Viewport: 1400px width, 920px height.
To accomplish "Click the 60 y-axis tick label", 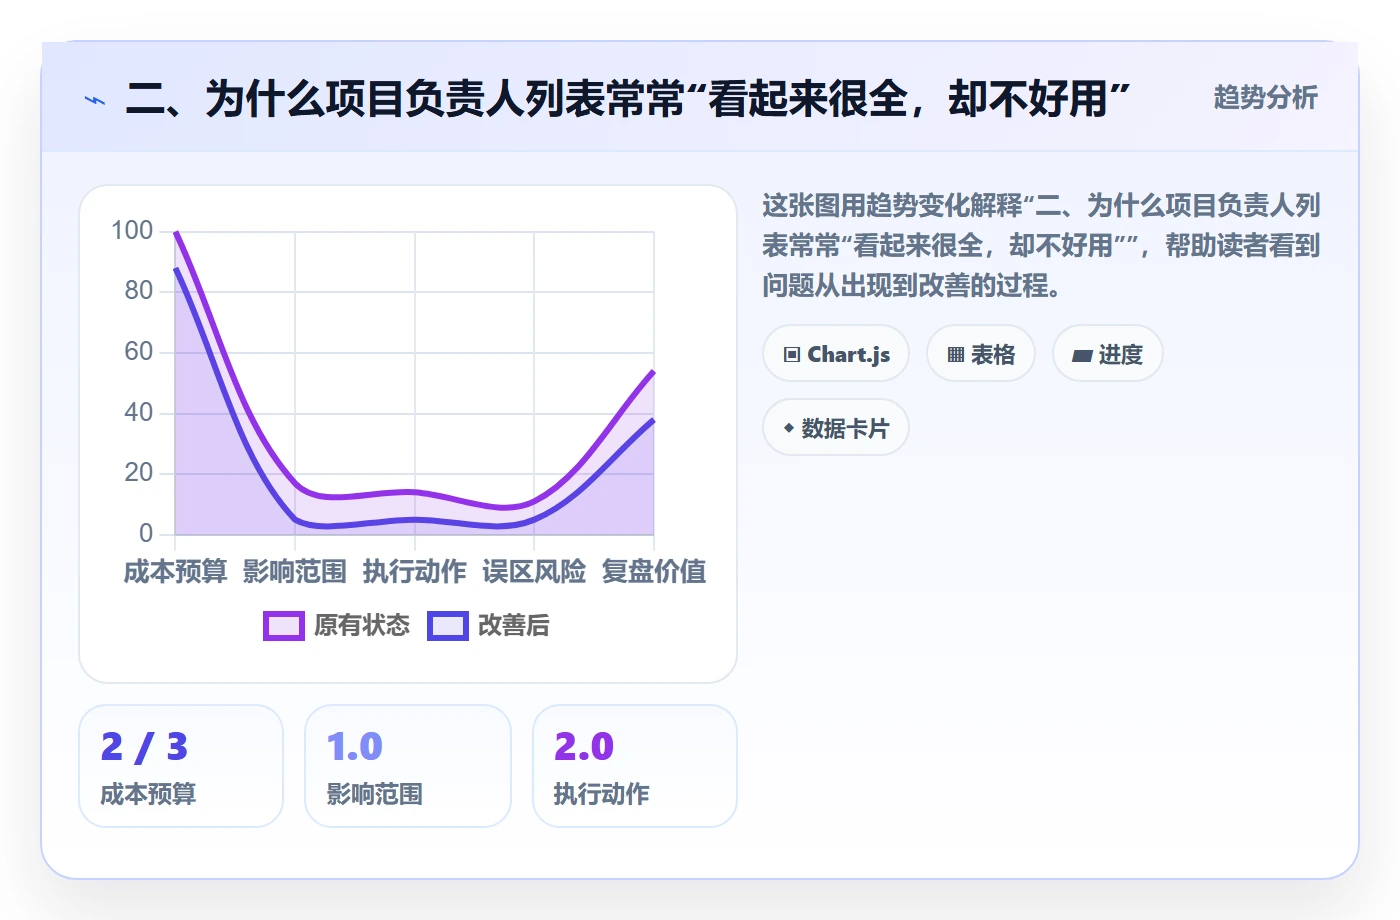I will (139, 352).
